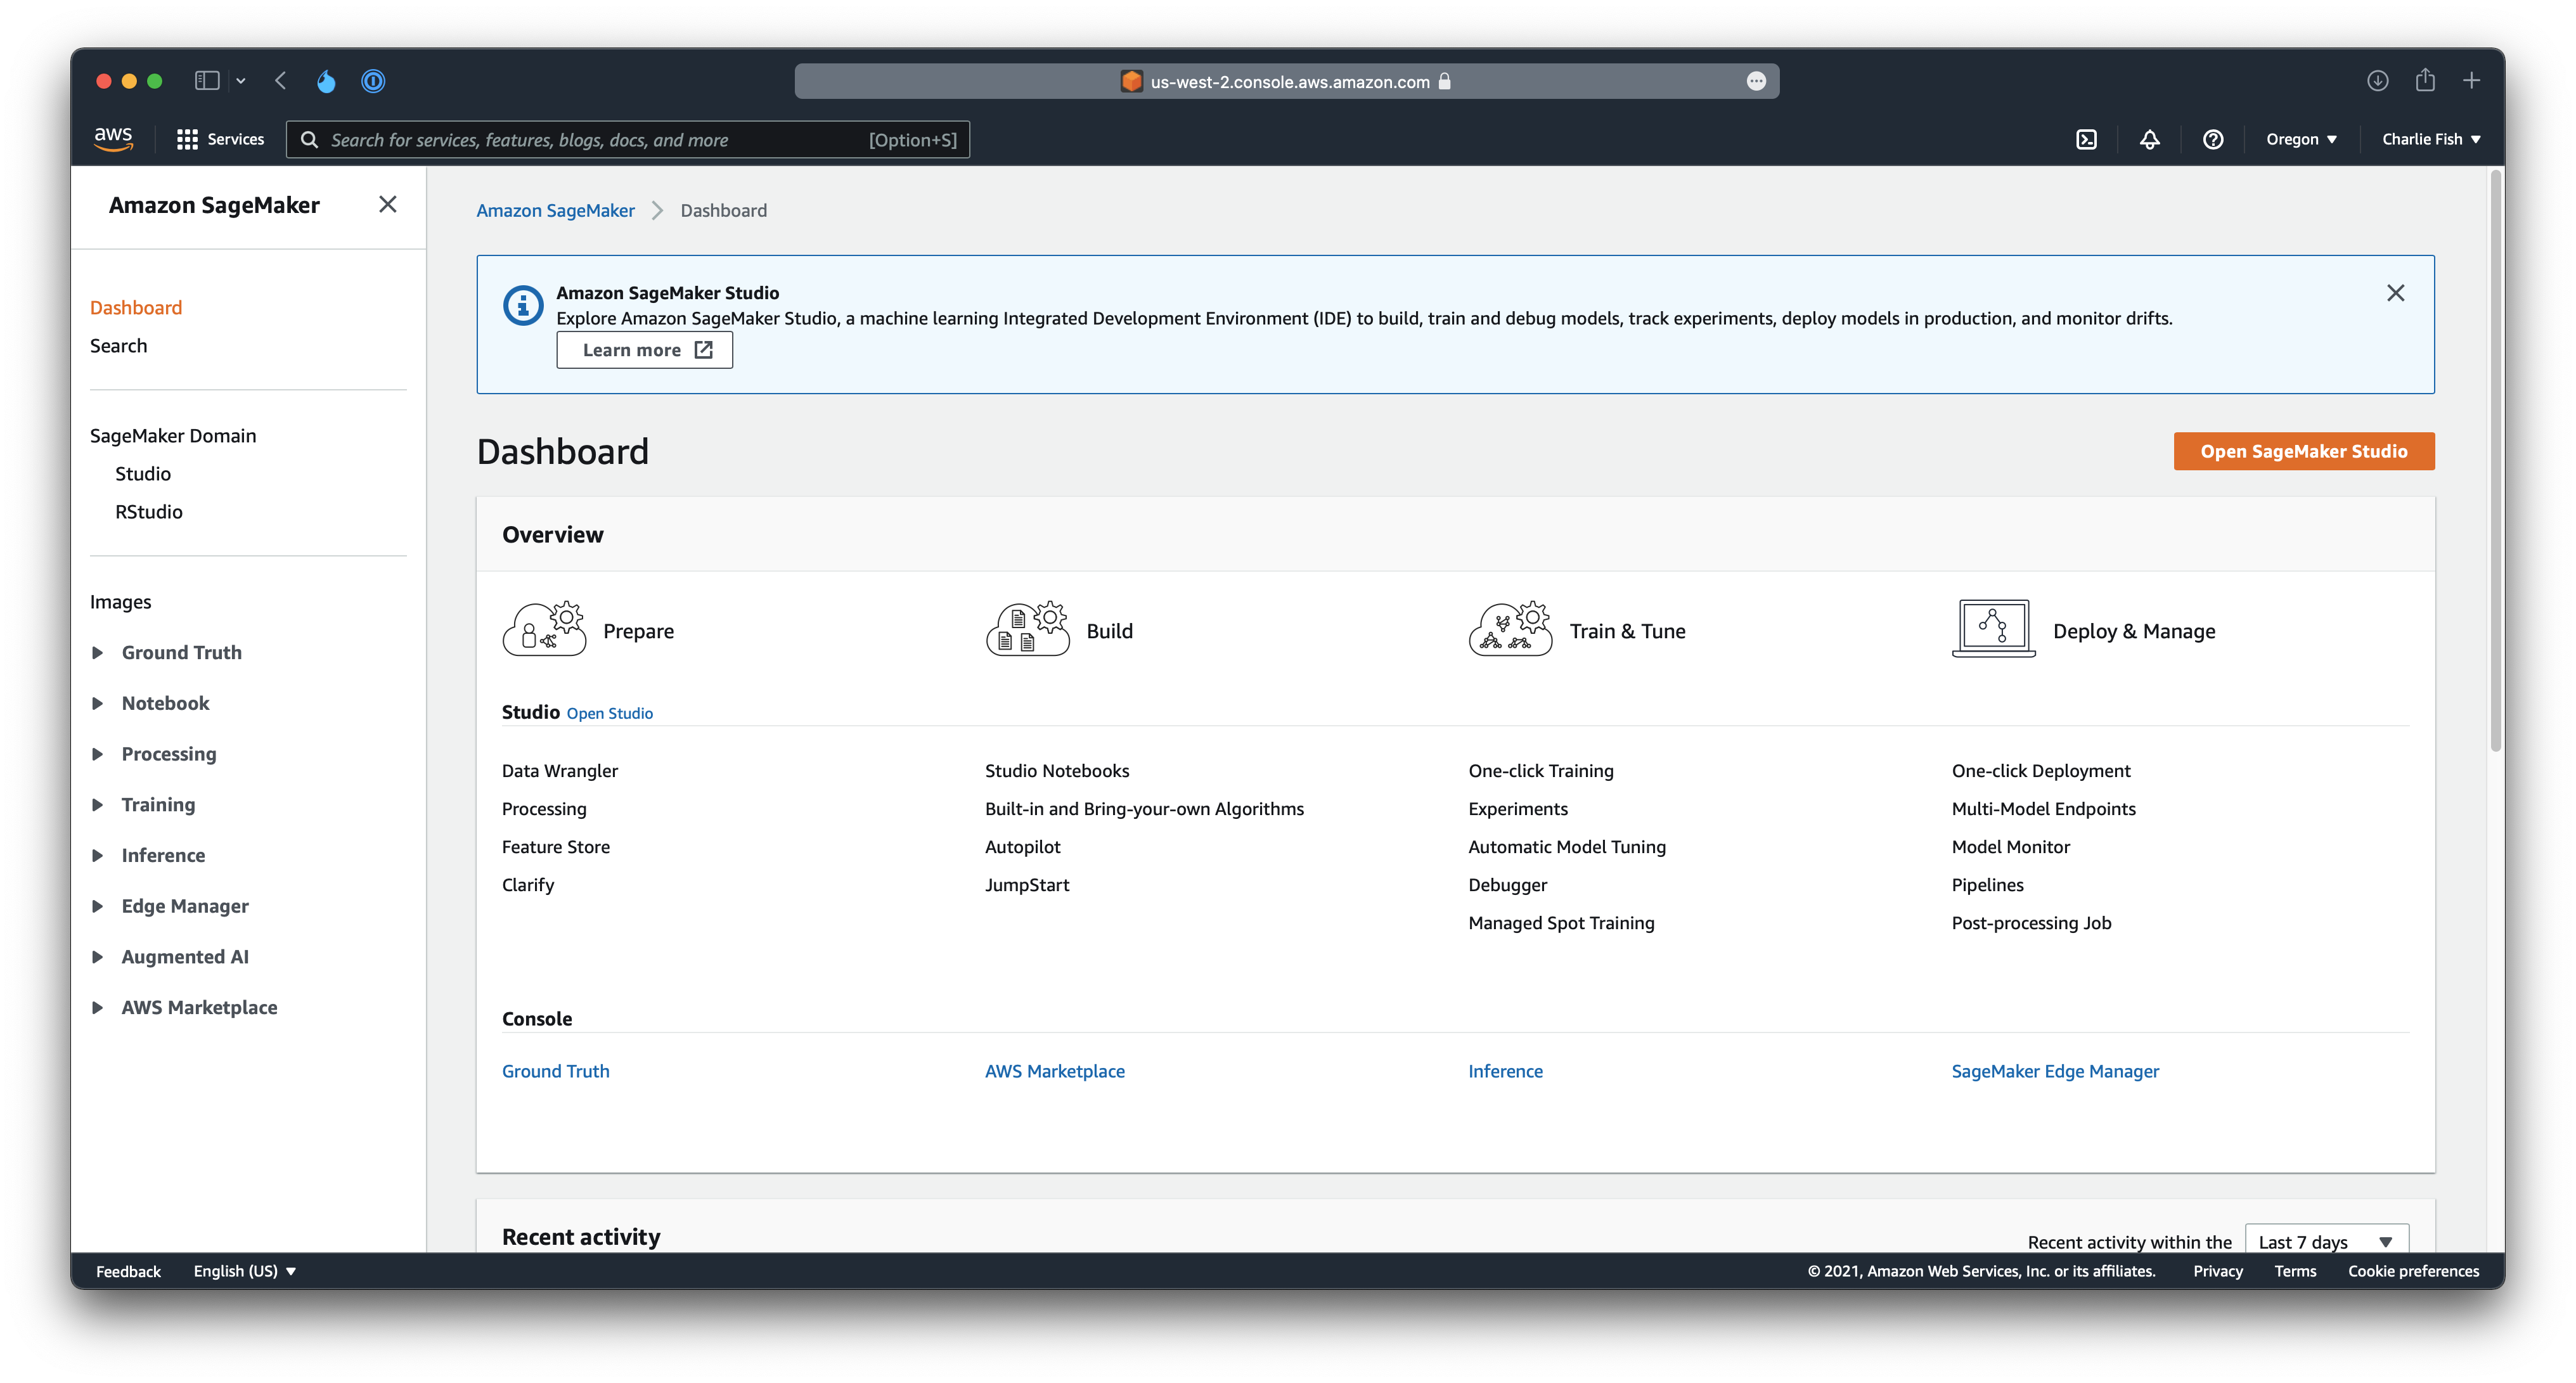
Task: Click the Train & Tune cloud icon
Action: [1510, 629]
